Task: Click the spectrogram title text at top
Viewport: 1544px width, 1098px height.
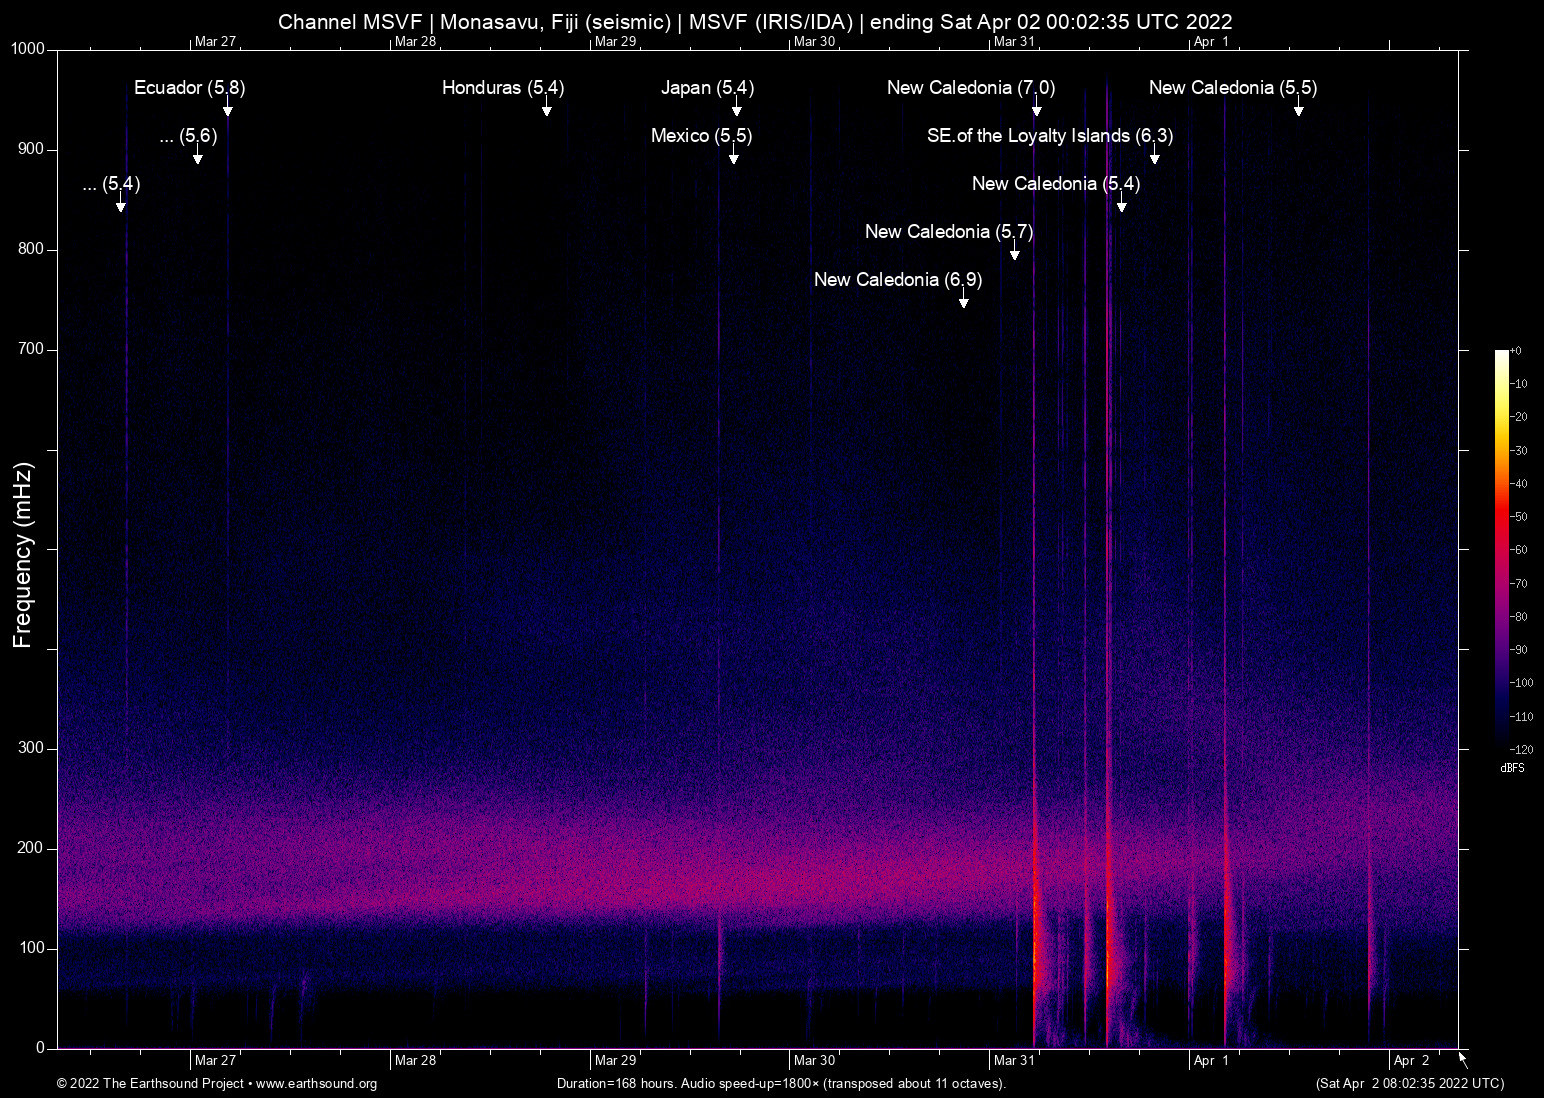Action: point(755,22)
